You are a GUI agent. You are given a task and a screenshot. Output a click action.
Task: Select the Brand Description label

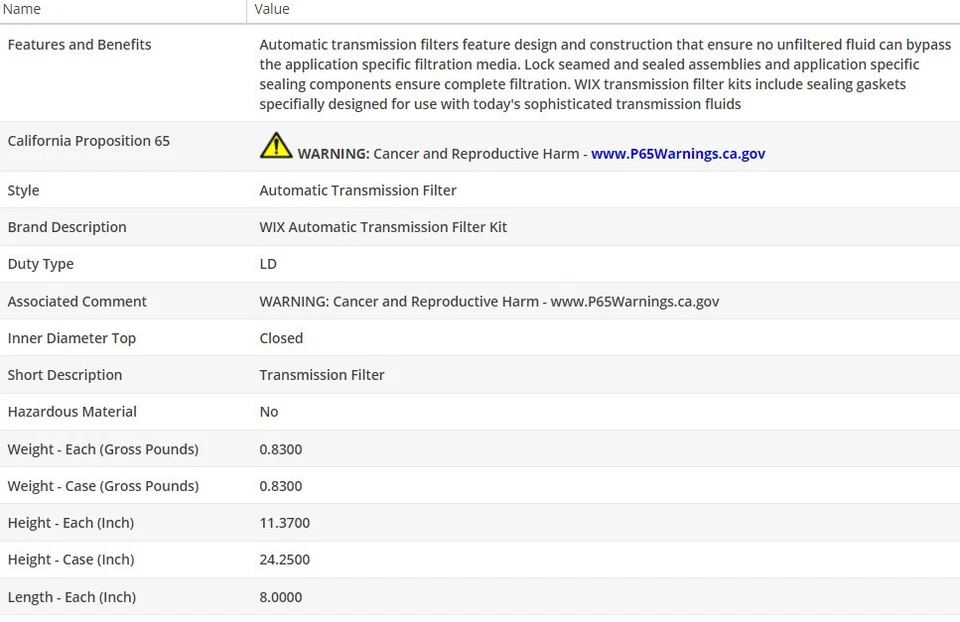pos(67,227)
